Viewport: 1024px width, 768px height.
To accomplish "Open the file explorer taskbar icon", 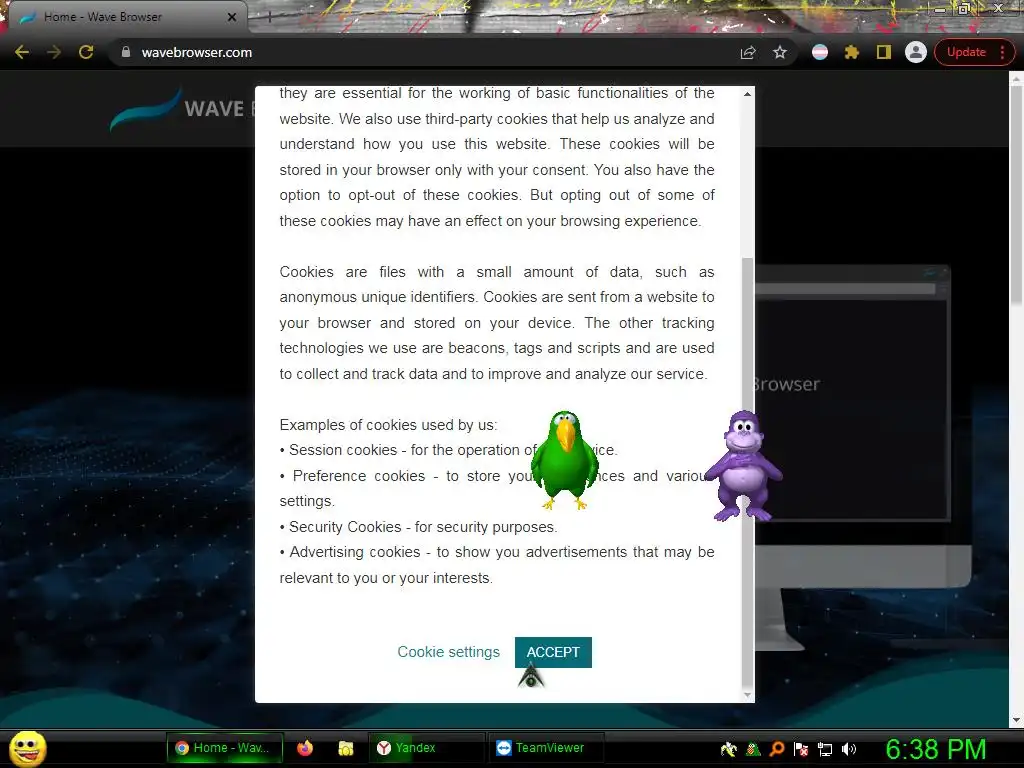I will (345, 748).
